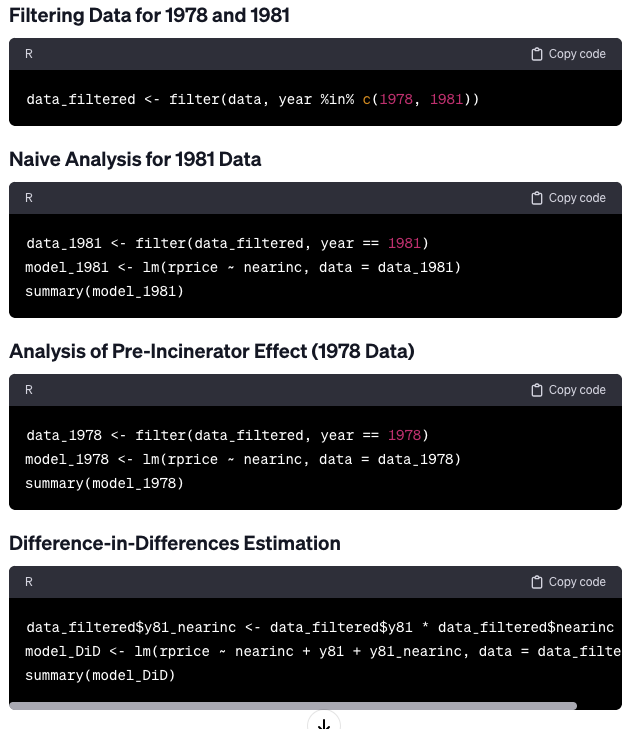
Task: Click clipboard icon in filtering data code block
Action: (x=537, y=54)
